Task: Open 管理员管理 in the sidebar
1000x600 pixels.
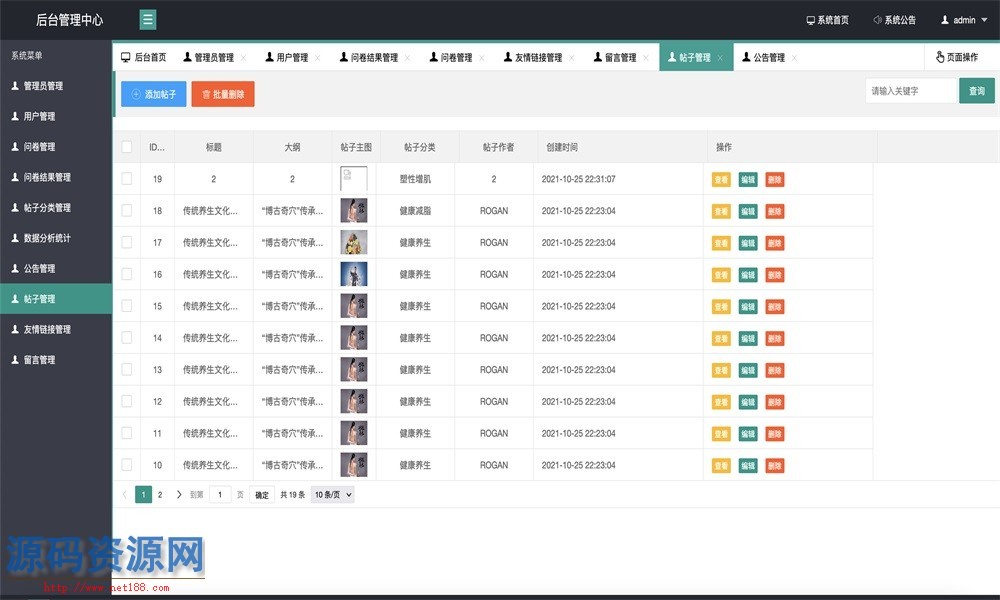Action: coord(55,85)
